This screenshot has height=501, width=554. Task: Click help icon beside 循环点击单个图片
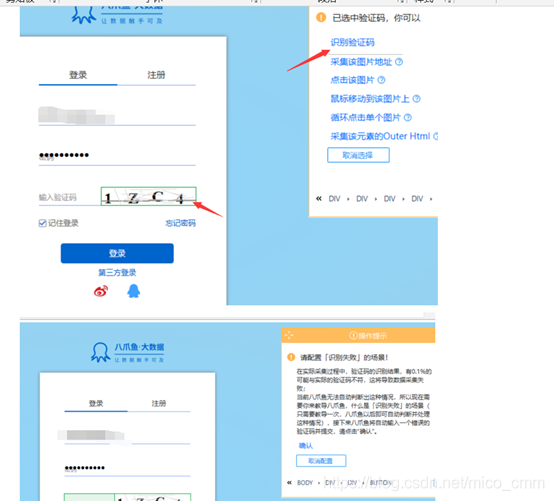pyautogui.click(x=408, y=117)
